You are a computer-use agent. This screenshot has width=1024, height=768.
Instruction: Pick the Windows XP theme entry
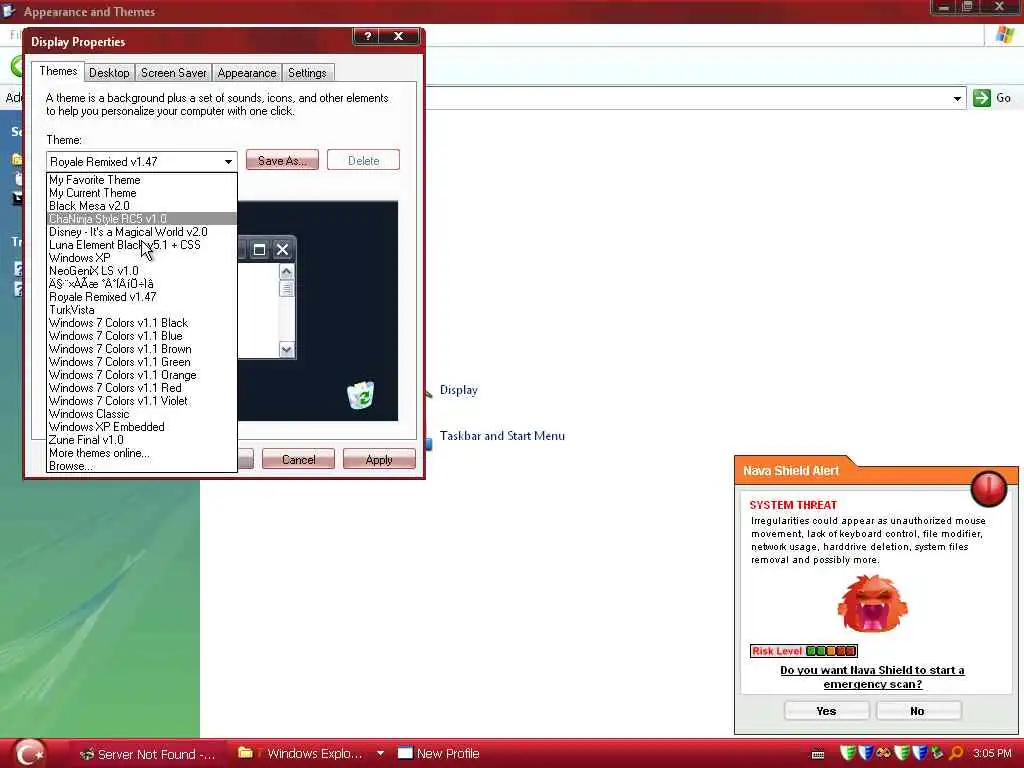(x=142, y=258)
